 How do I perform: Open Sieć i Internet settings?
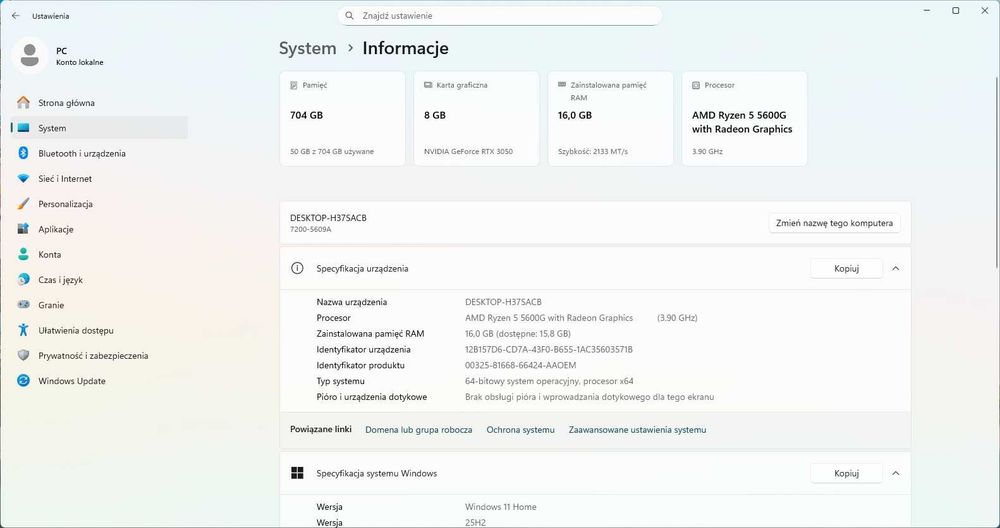click(x=99, y=179)
